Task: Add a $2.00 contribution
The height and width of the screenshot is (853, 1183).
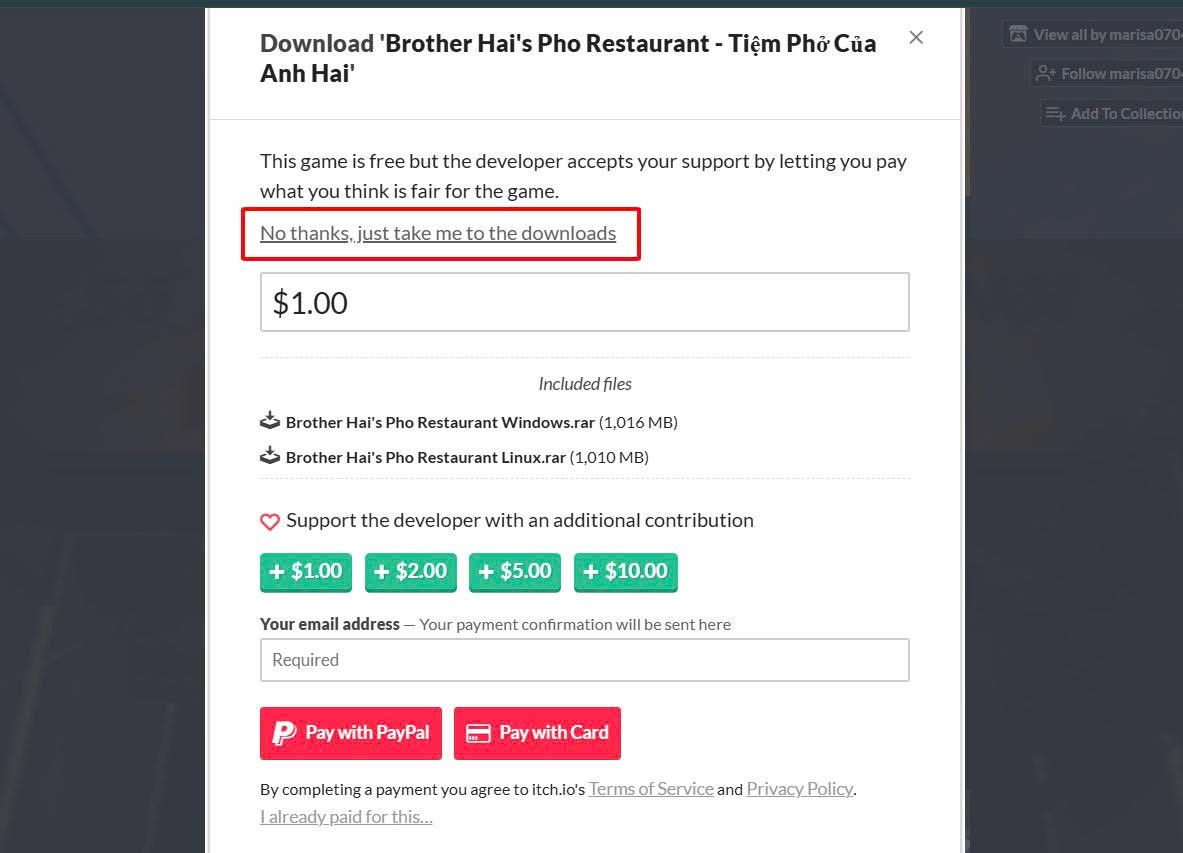Action: [411, 571]
